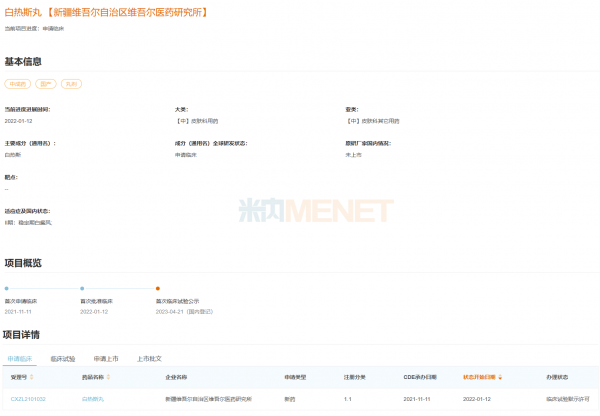Click the 国产 tag badge
The height and width of the screenshot is (416, 600).
pyautogui.click(x=46, y=85)
